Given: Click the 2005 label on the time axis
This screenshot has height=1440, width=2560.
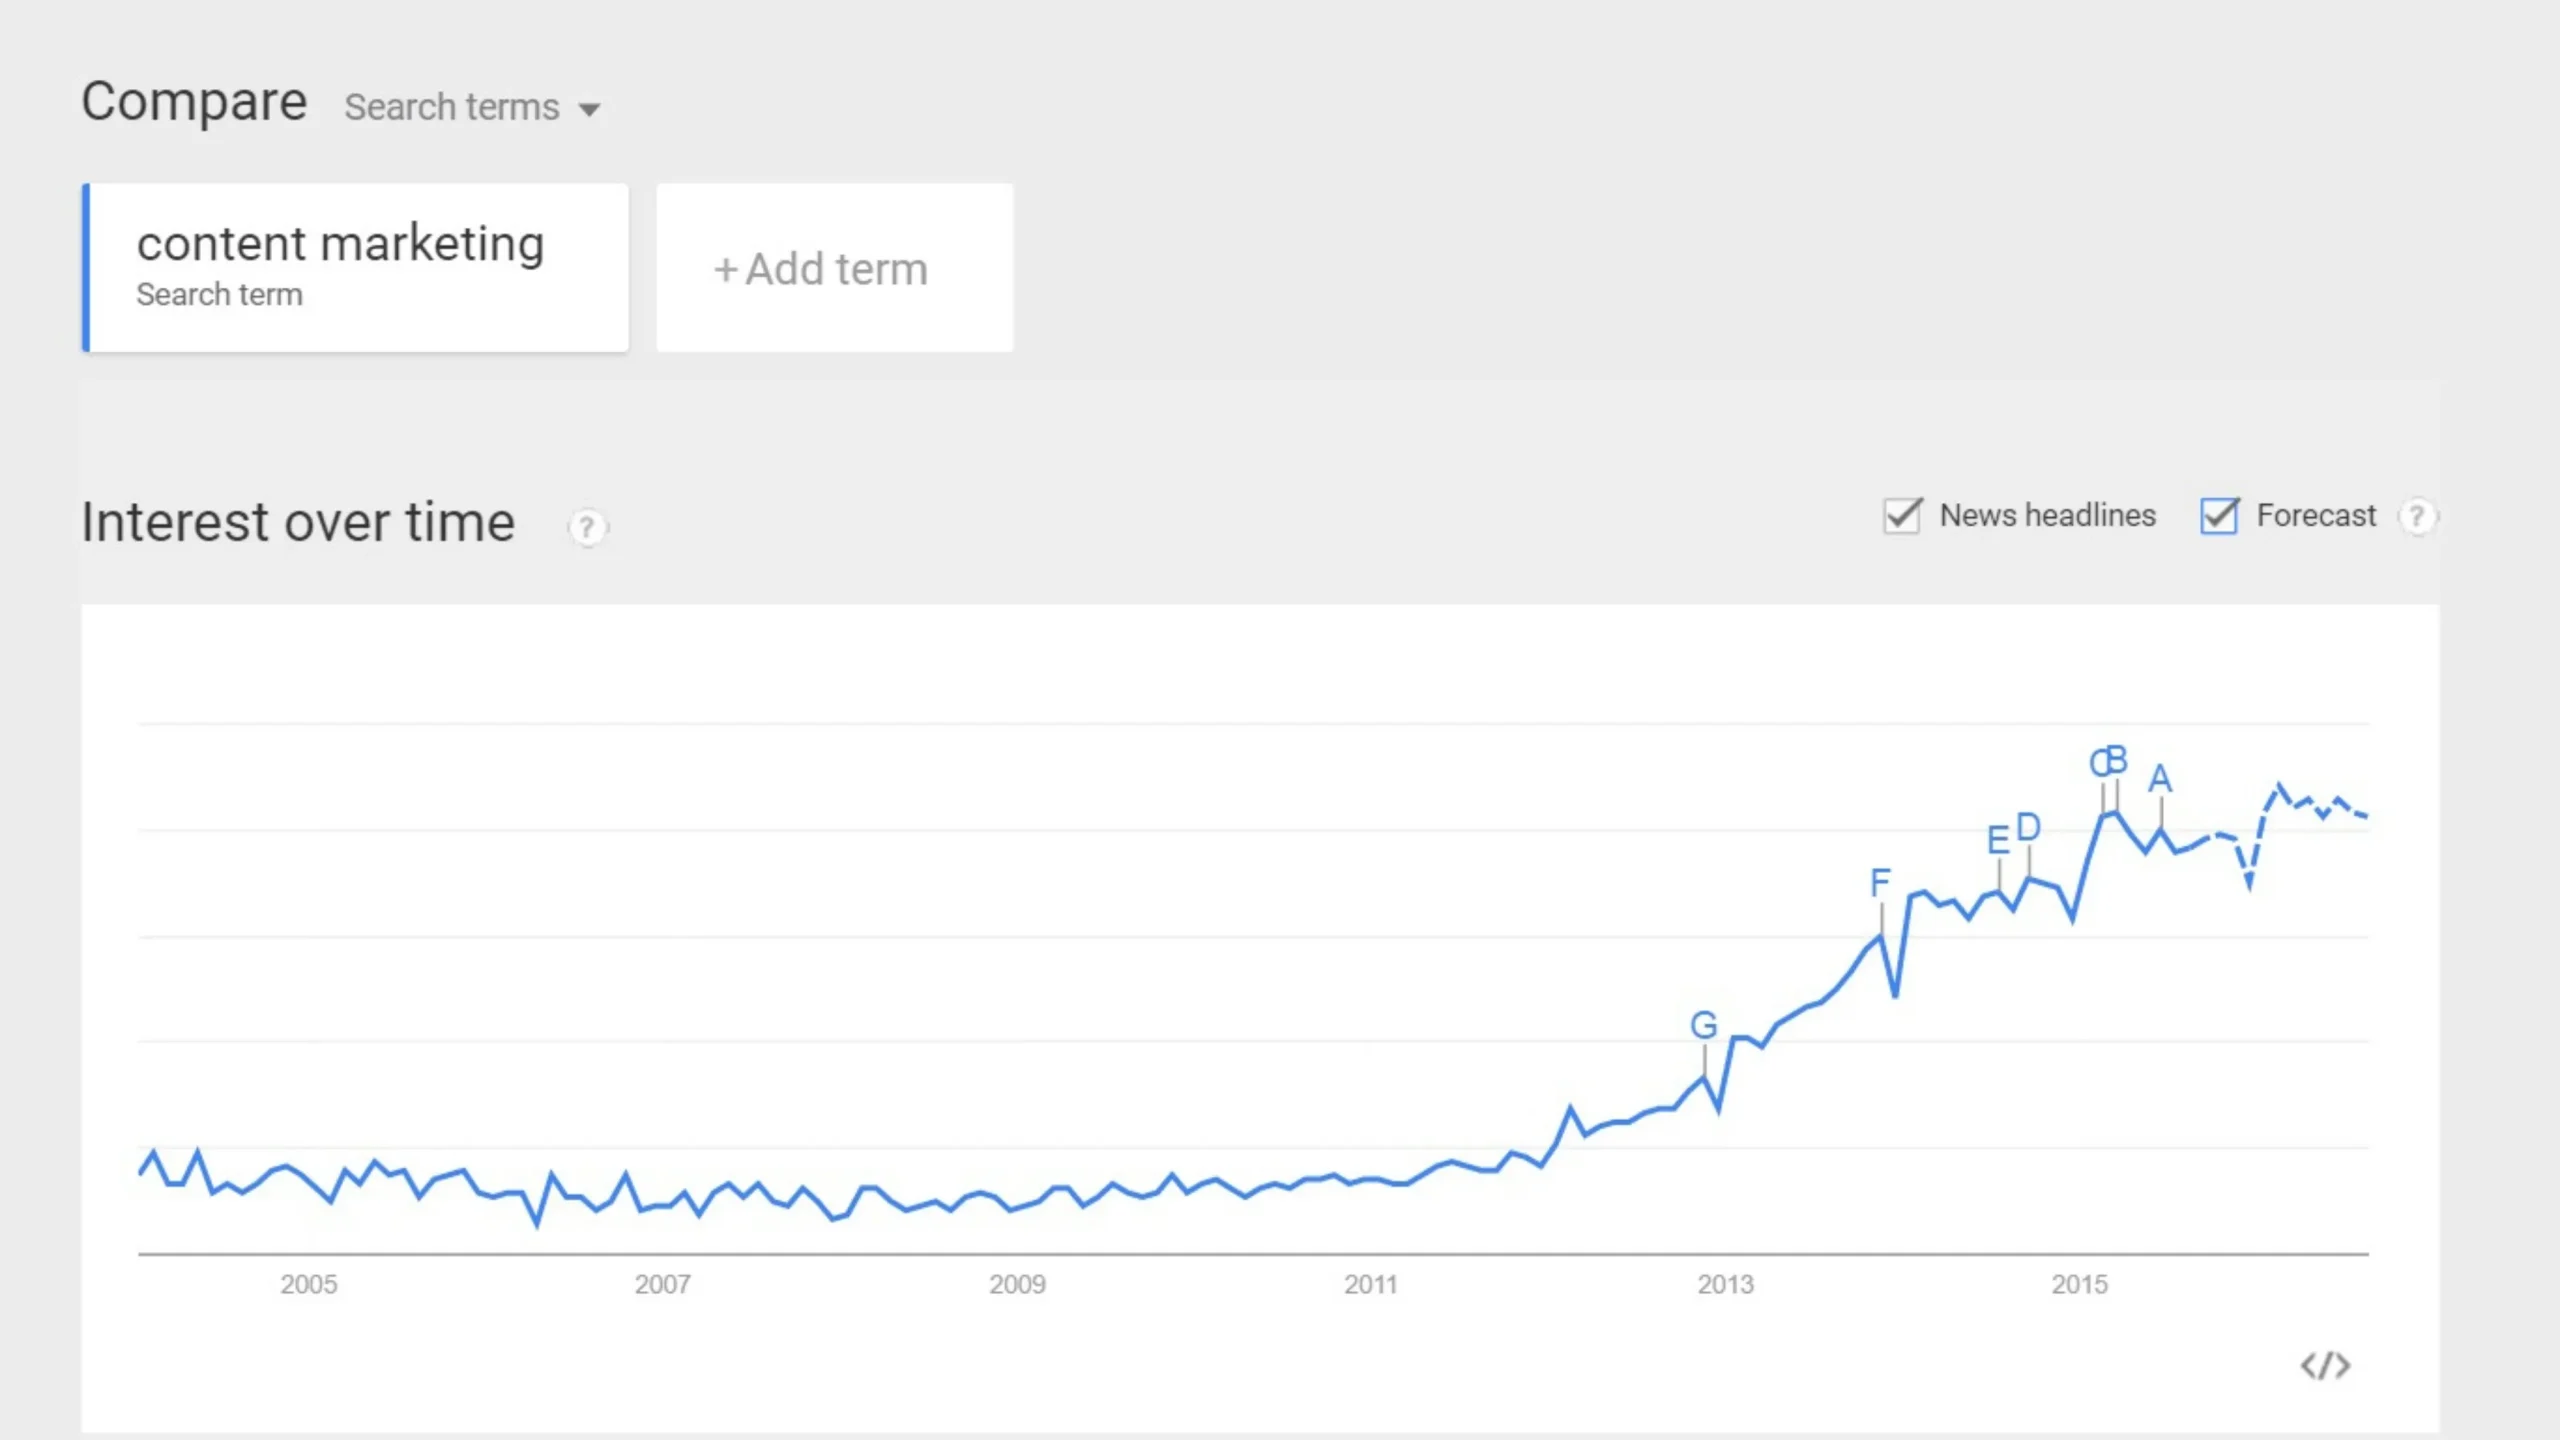Looking at the screenshot, I should click(308, 1284).
